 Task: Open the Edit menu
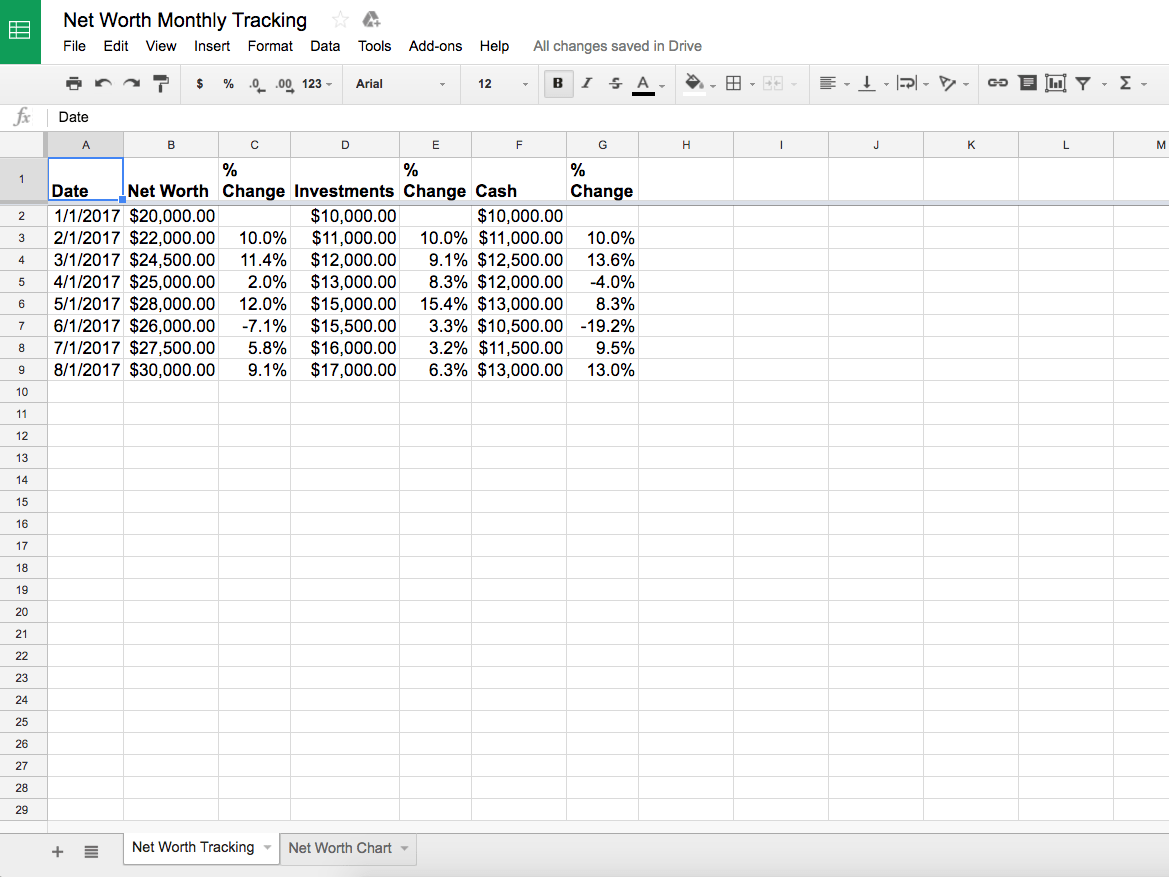coord(116,46)
